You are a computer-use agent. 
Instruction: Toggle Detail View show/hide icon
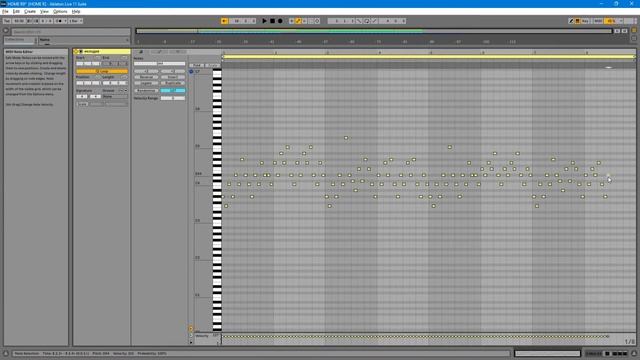tap(634, 353)
